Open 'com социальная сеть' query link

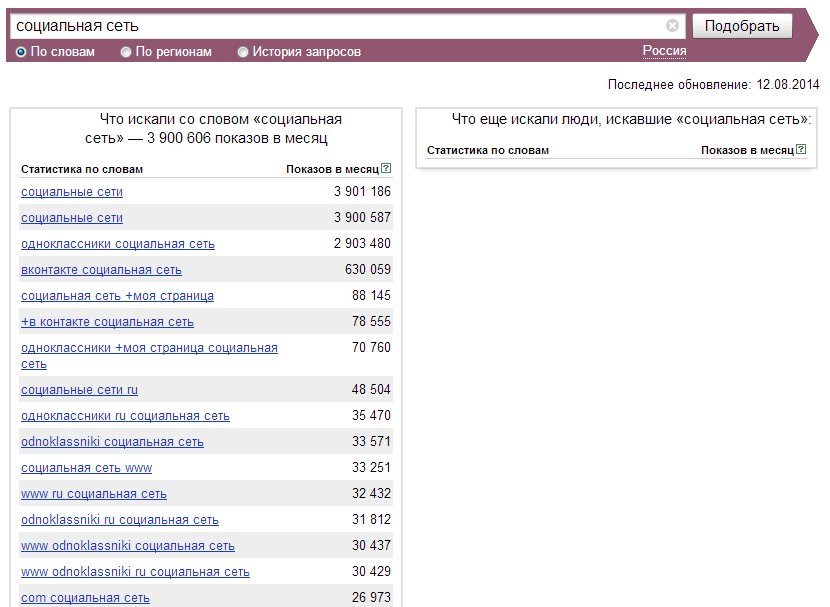(85, 598)
